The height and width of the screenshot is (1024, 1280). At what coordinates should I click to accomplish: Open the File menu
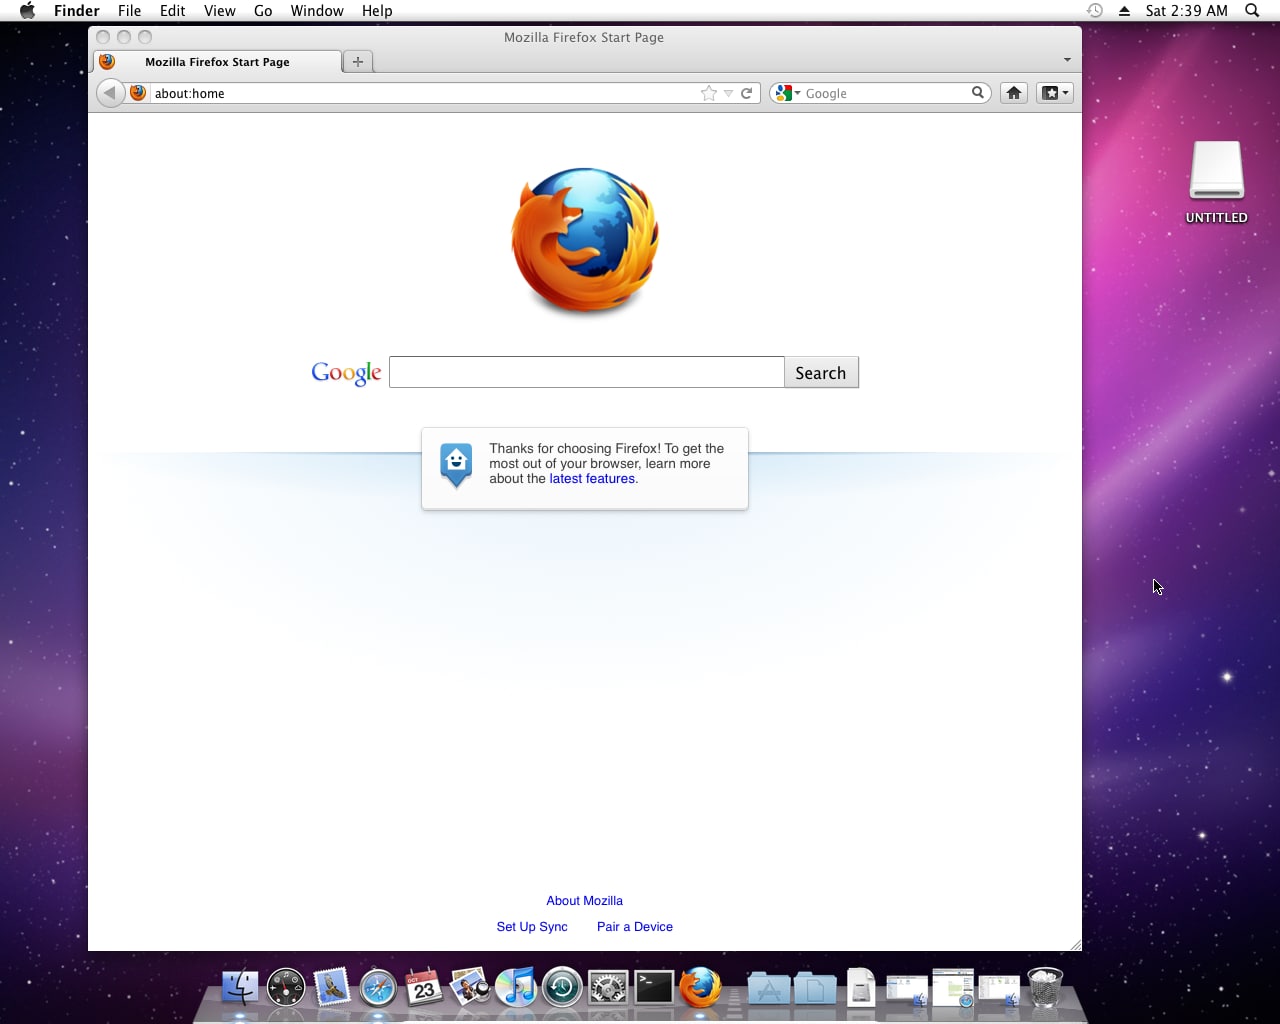129,10
